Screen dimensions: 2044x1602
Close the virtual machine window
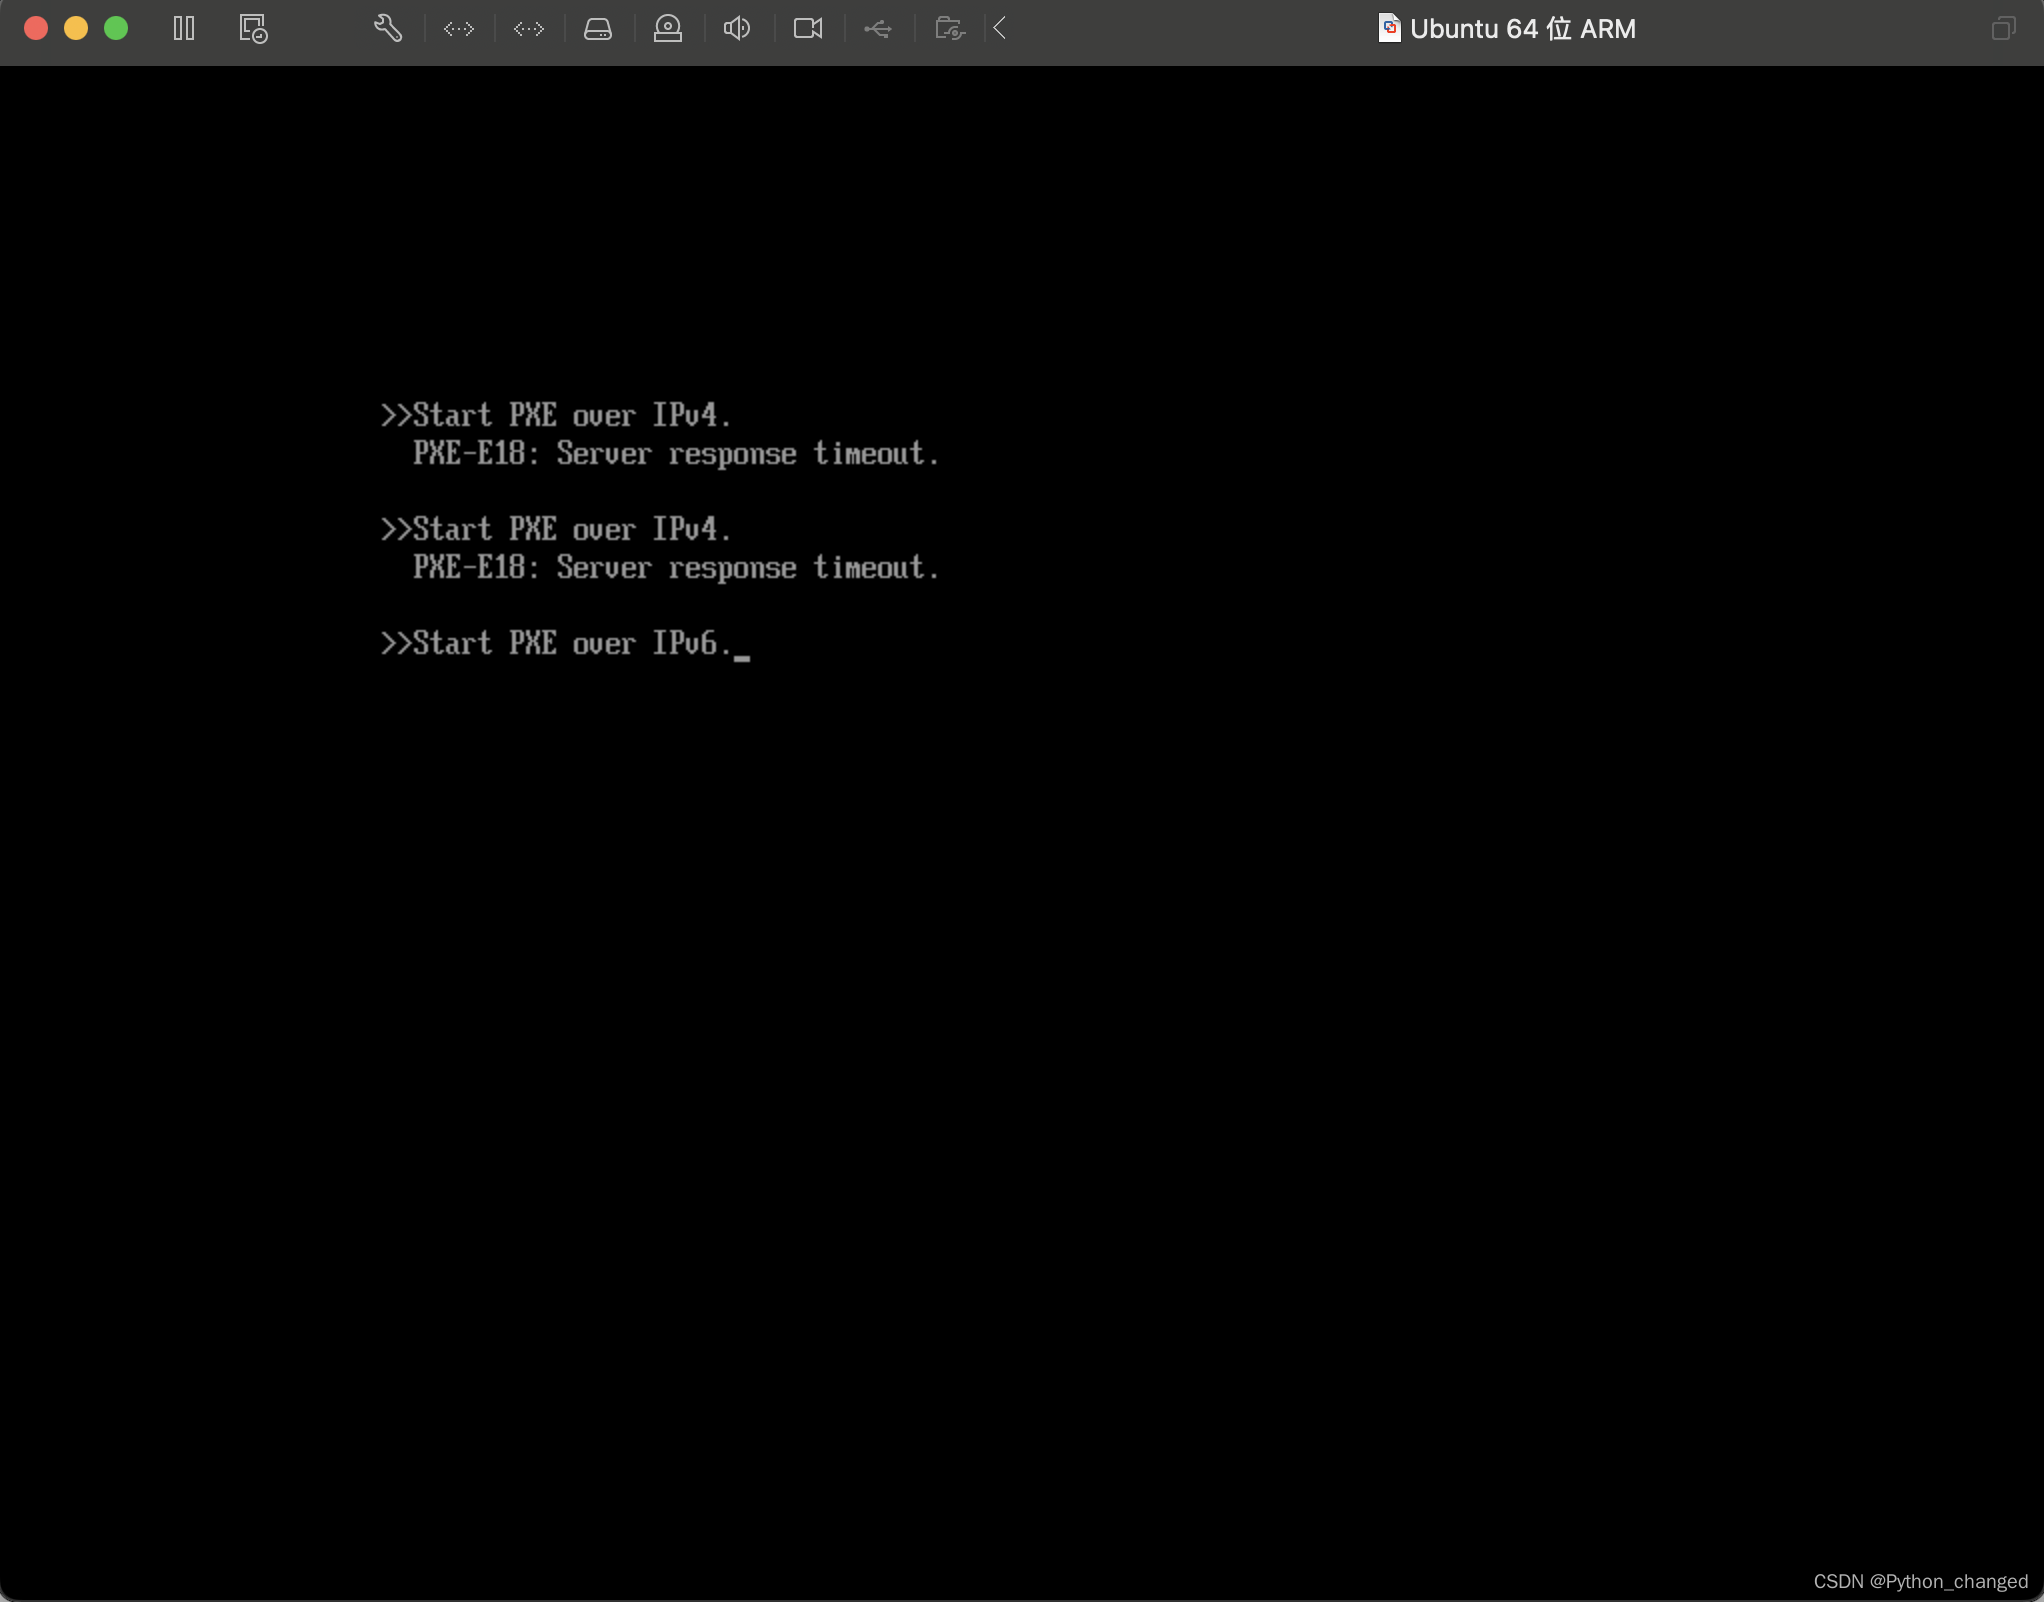pyautogui.click(x=36, y=28)
